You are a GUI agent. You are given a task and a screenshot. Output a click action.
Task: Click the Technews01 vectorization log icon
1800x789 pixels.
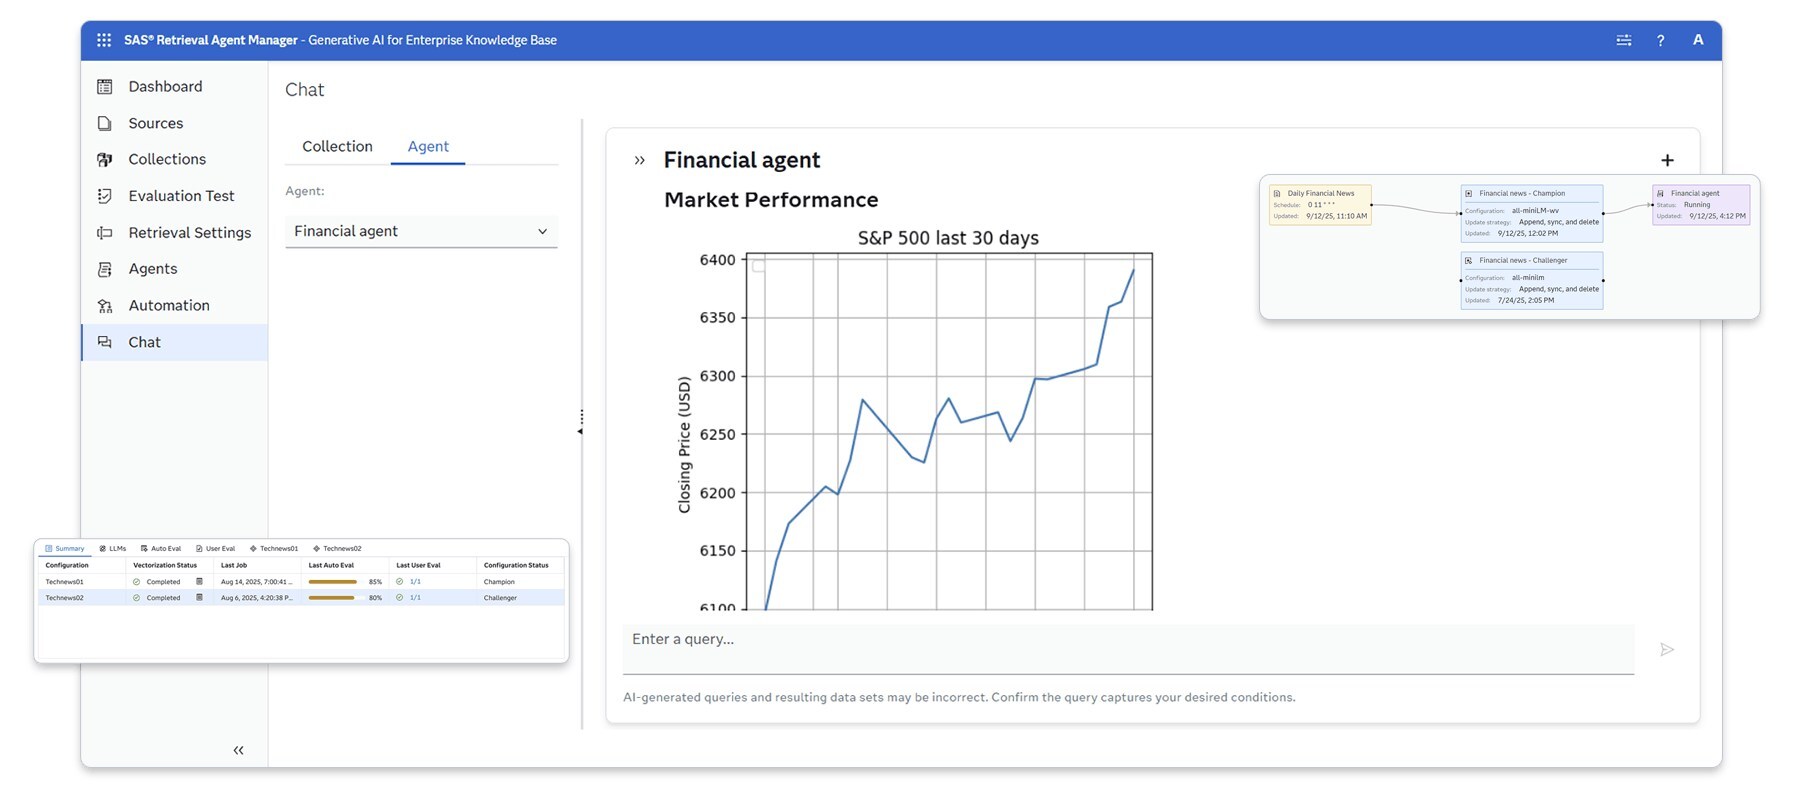[199, 581]
